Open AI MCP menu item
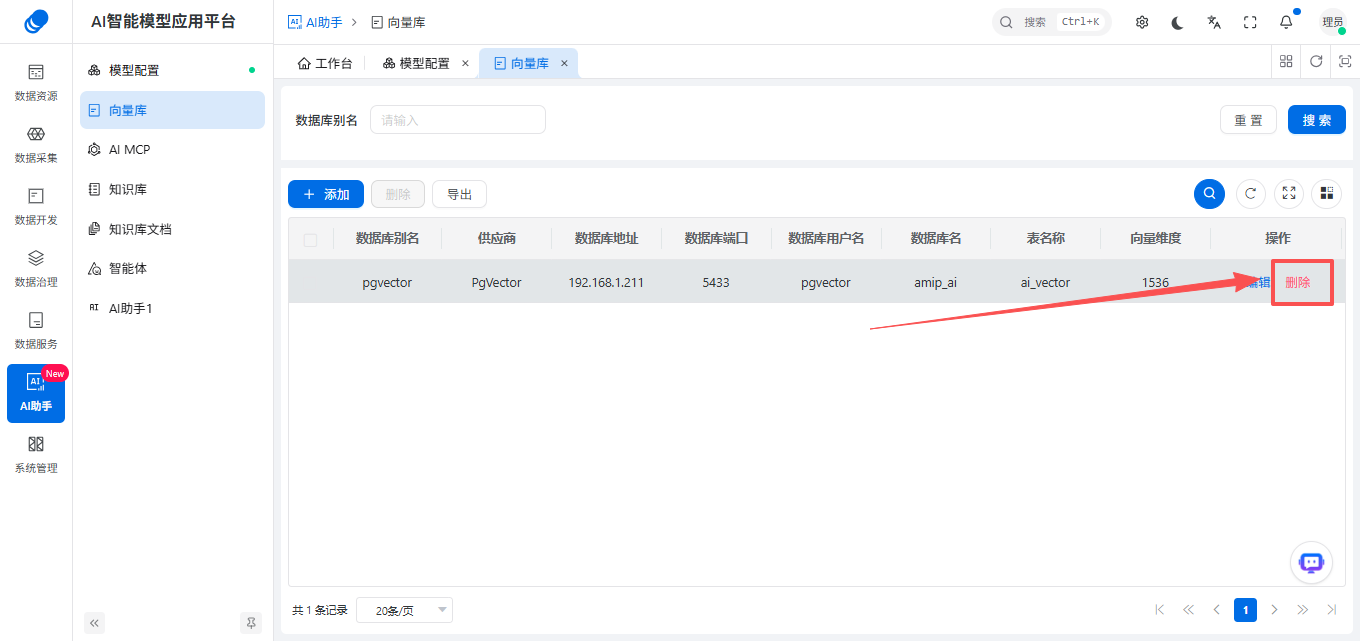Viewport: 1360px width, 641px height. click(x=172, y=149)
